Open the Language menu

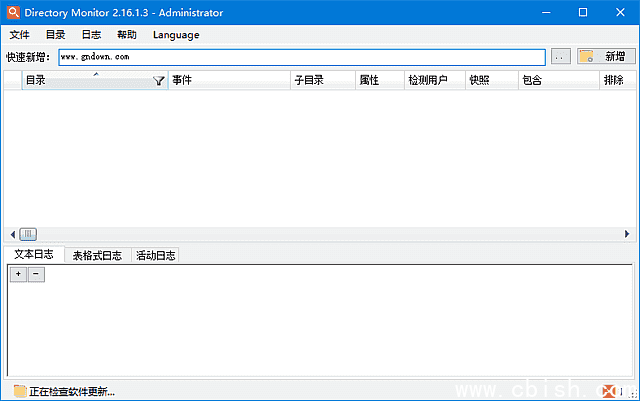176,35
